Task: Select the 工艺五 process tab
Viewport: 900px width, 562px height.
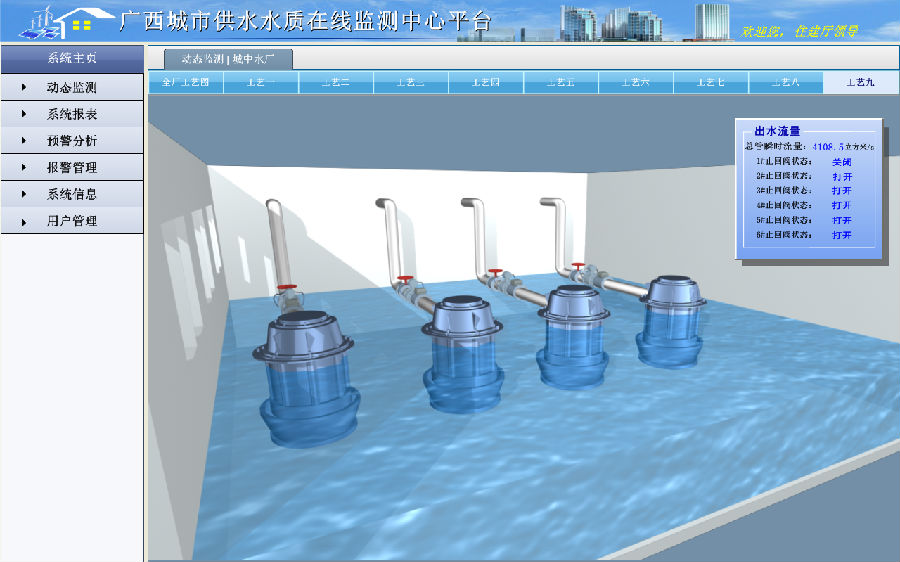Action: tap(561, 82)
